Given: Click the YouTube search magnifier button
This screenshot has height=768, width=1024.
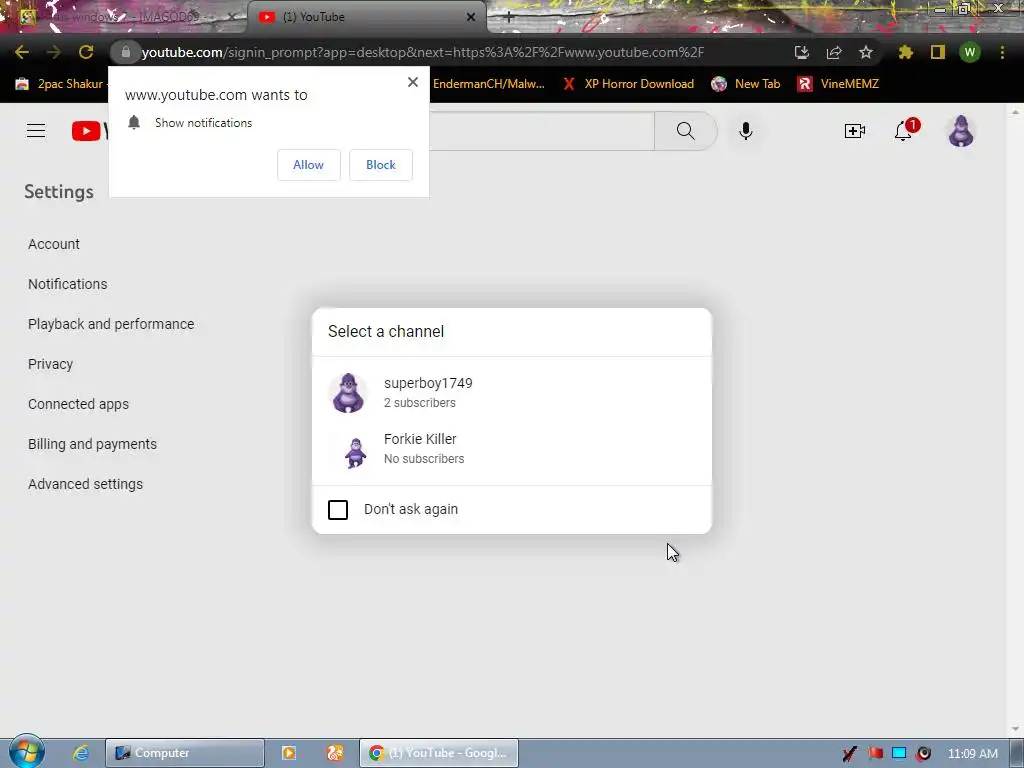Looking at the screenshot, I should coord(686,131).
